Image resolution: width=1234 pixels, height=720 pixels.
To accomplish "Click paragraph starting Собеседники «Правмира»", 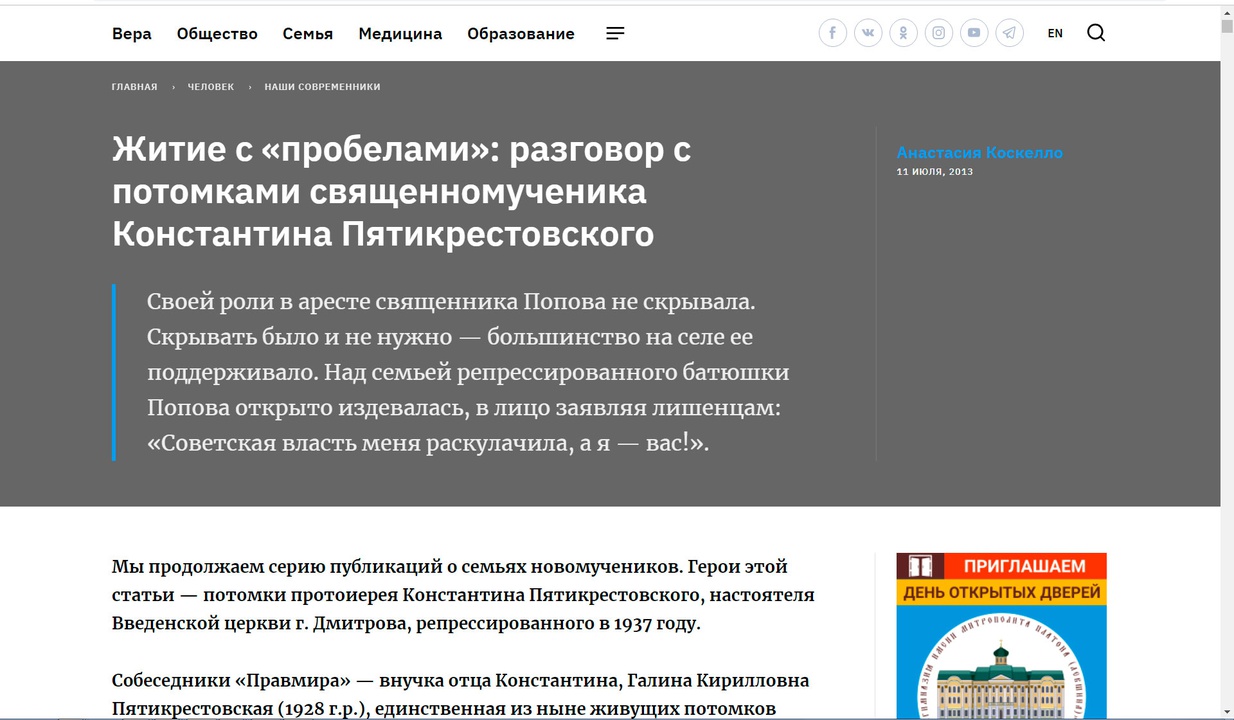I will click(460, 695).
